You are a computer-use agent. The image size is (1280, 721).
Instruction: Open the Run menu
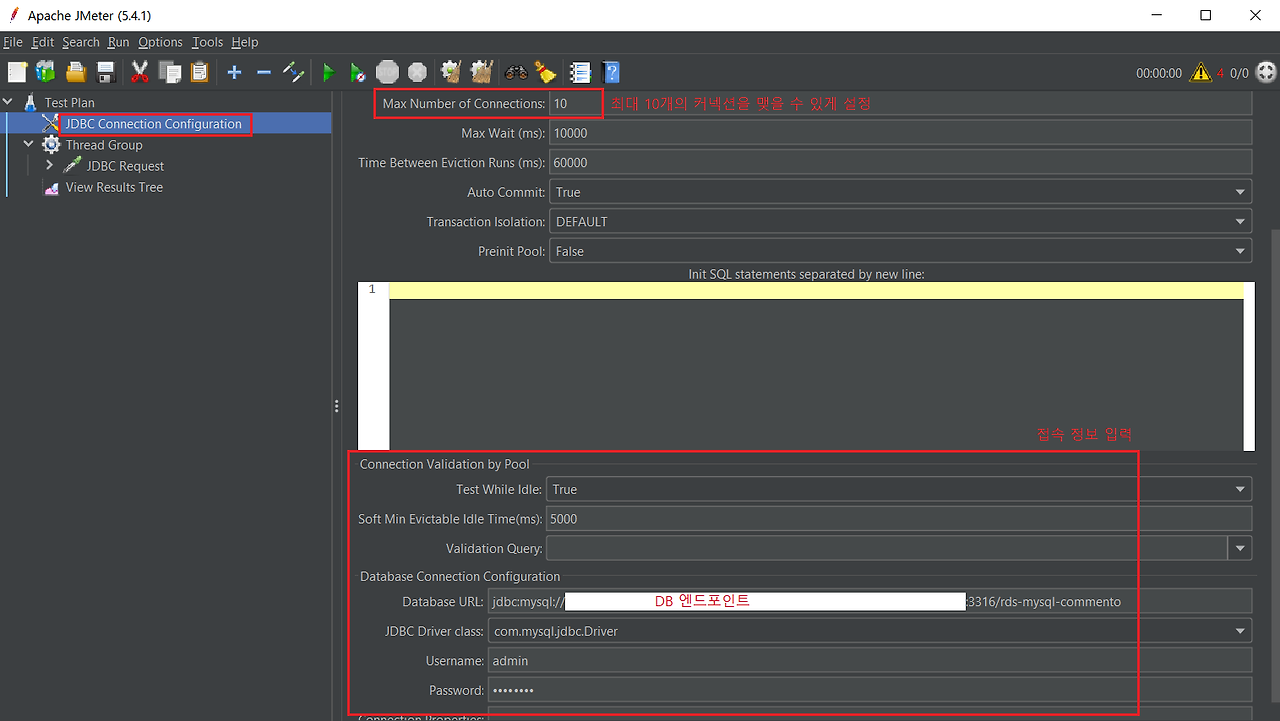point(119,42)
